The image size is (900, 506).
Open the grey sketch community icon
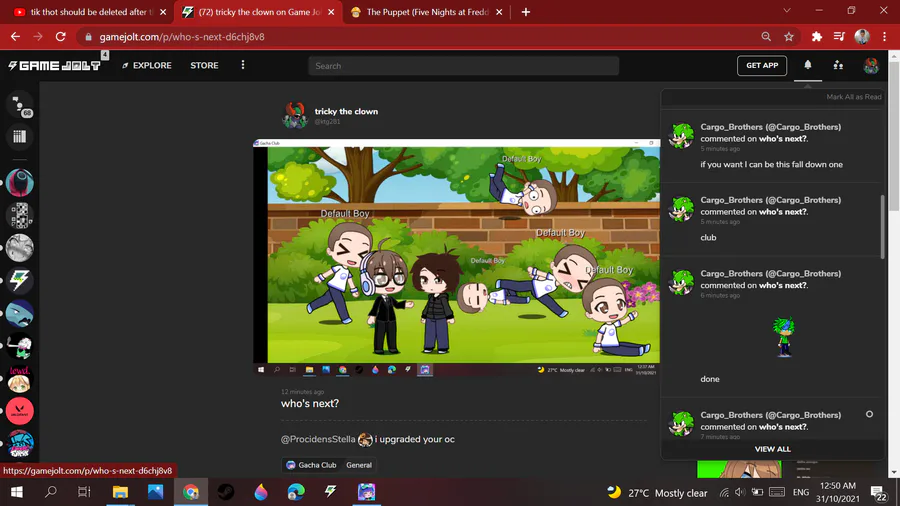[x=20, y=248]
